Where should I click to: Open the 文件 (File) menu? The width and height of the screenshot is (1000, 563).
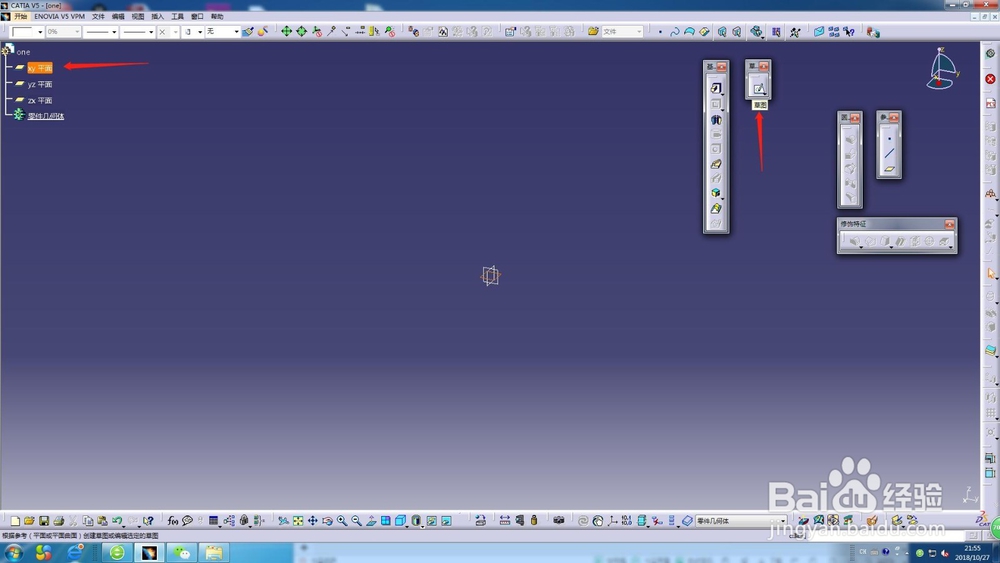pos(98,17)
